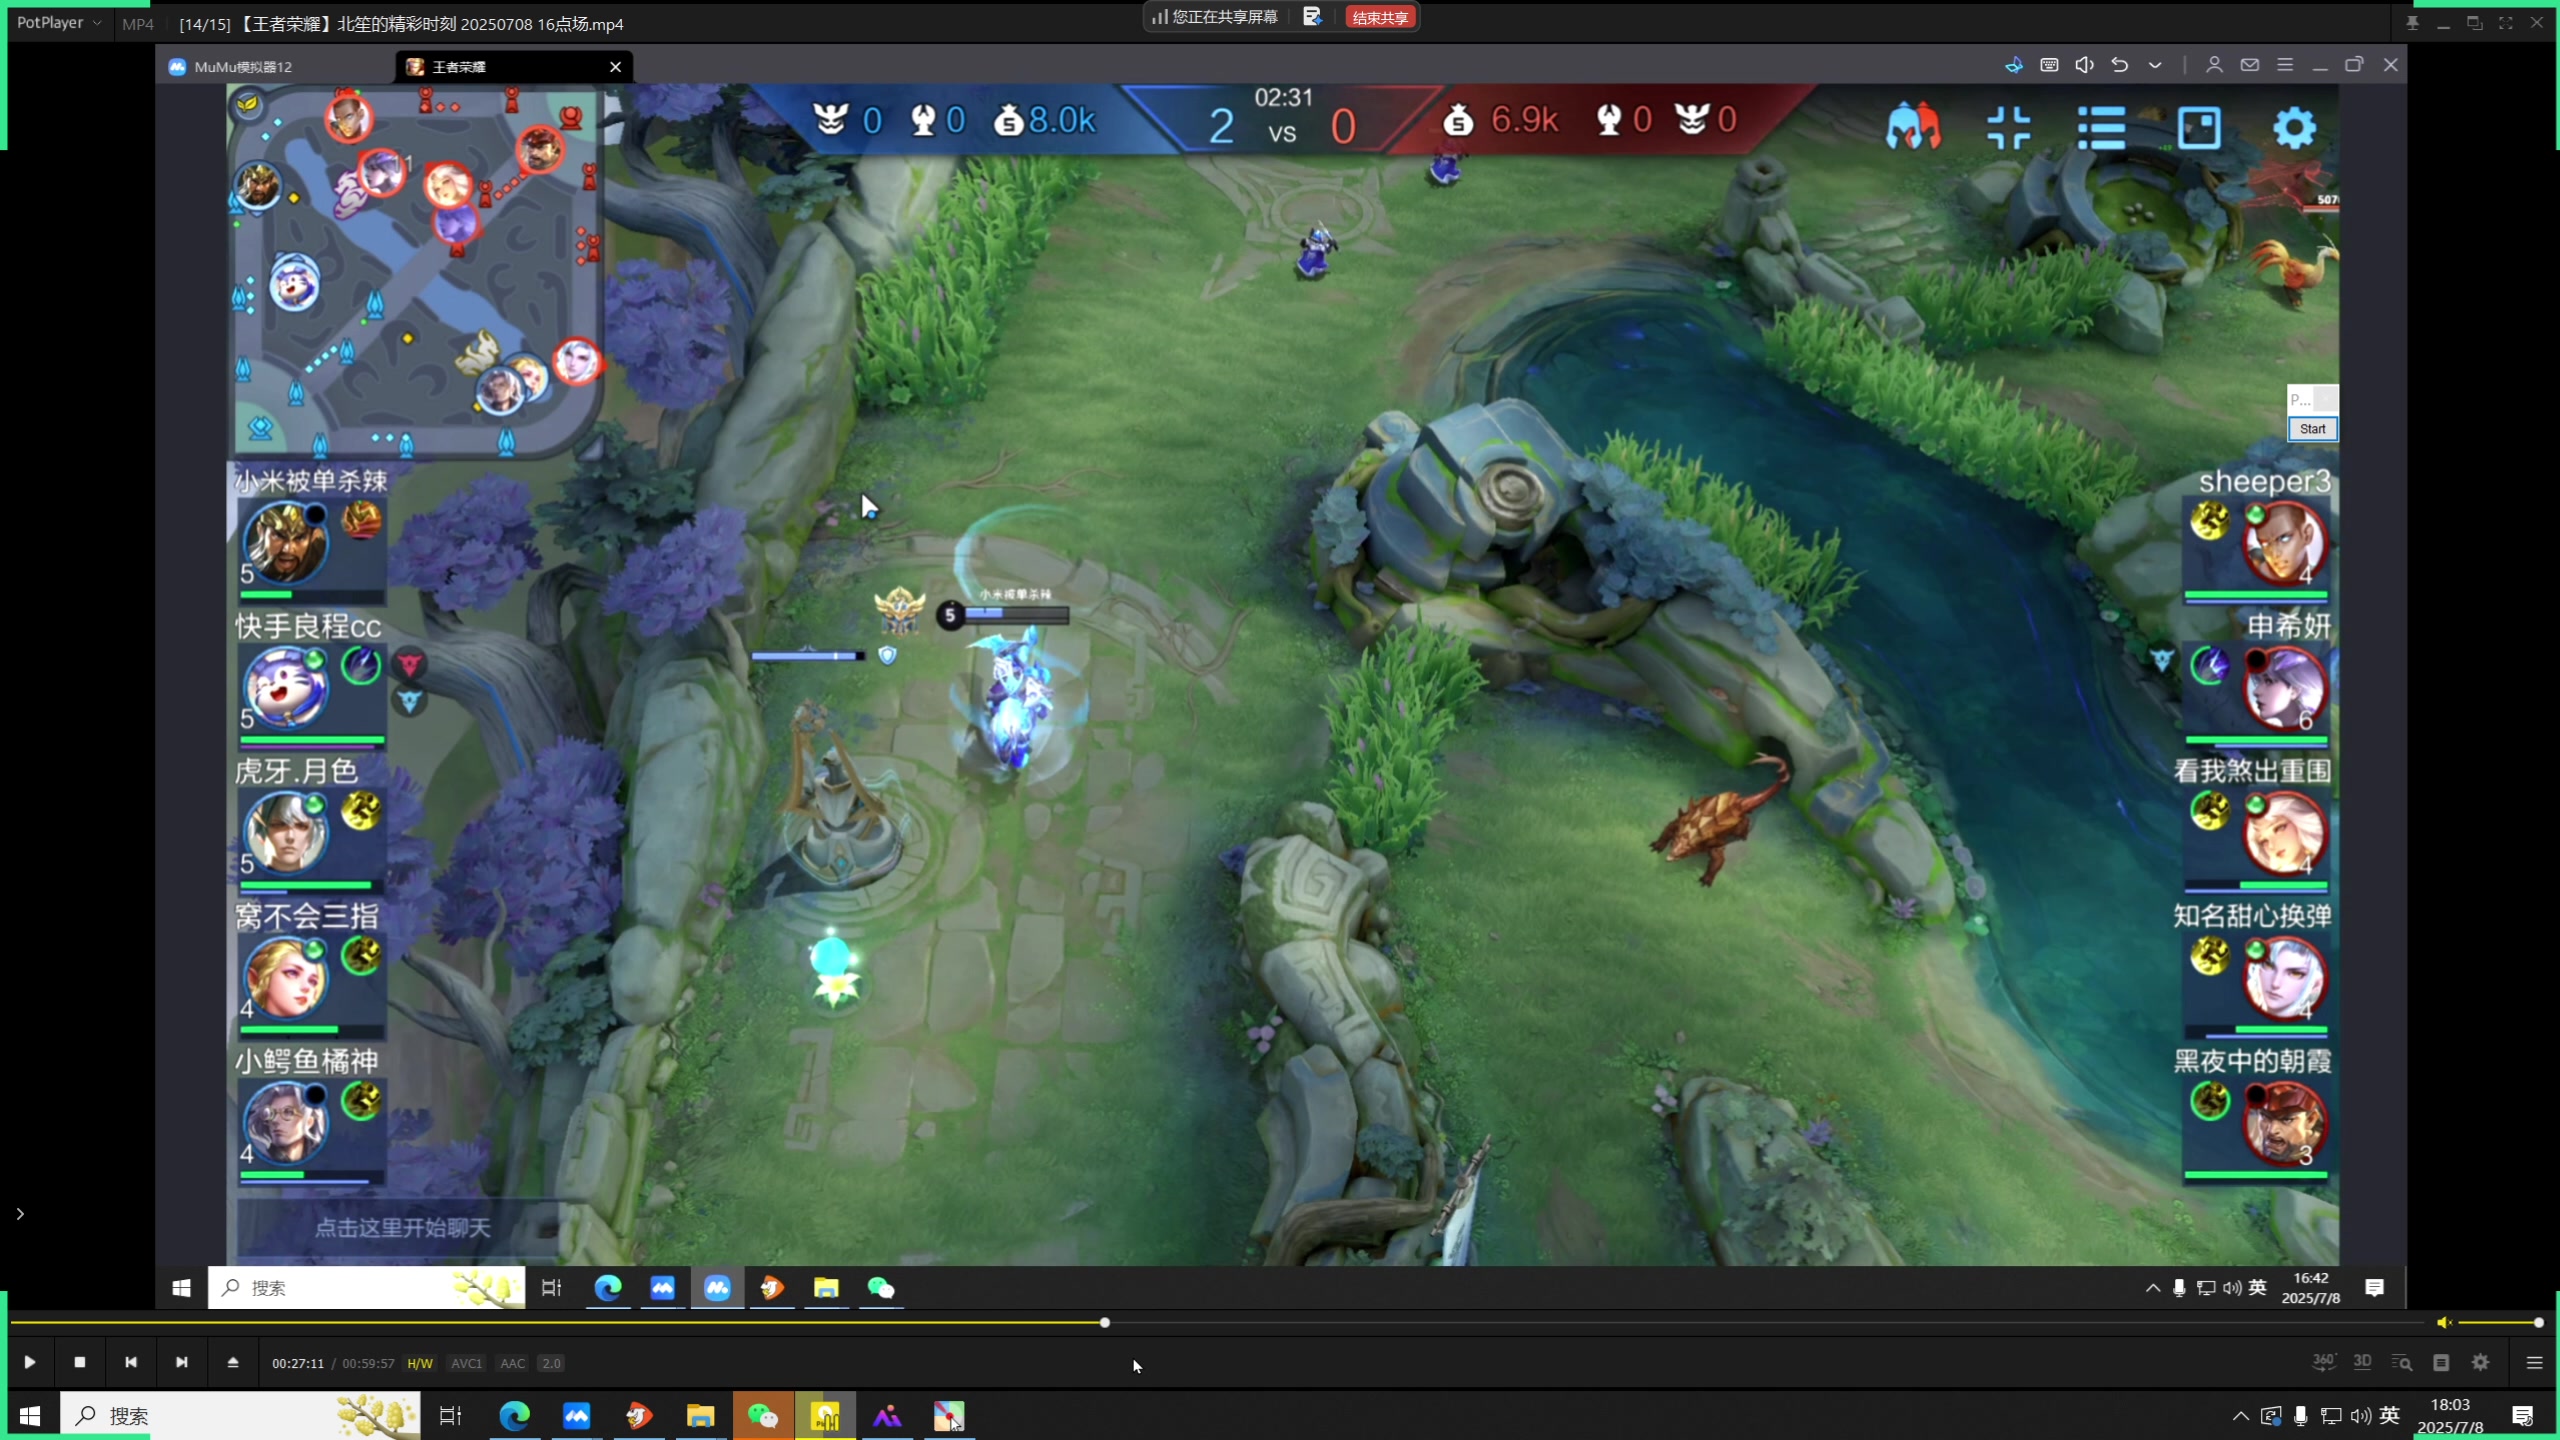Click the Windows taskbar search box
Image resolution: width=2560 pixels, height=1440 pixels.
click(x=240, y=1416)
